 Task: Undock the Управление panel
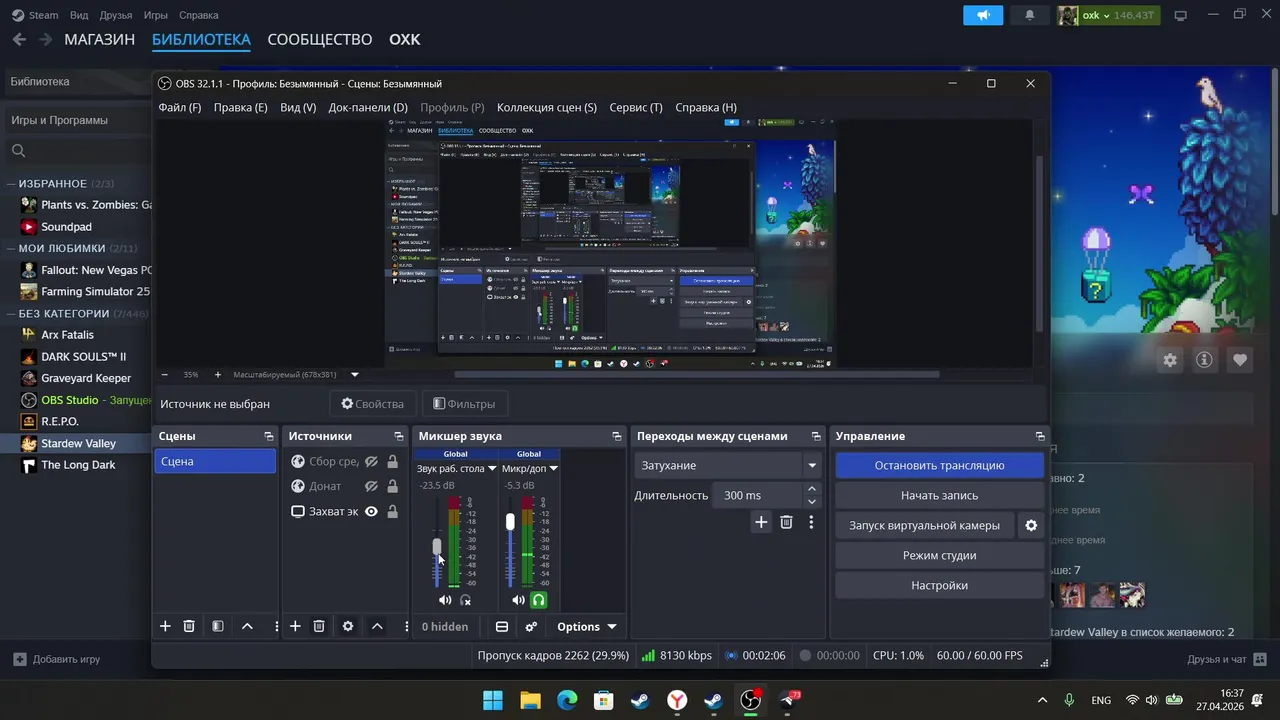click(x=1040, y=437)
